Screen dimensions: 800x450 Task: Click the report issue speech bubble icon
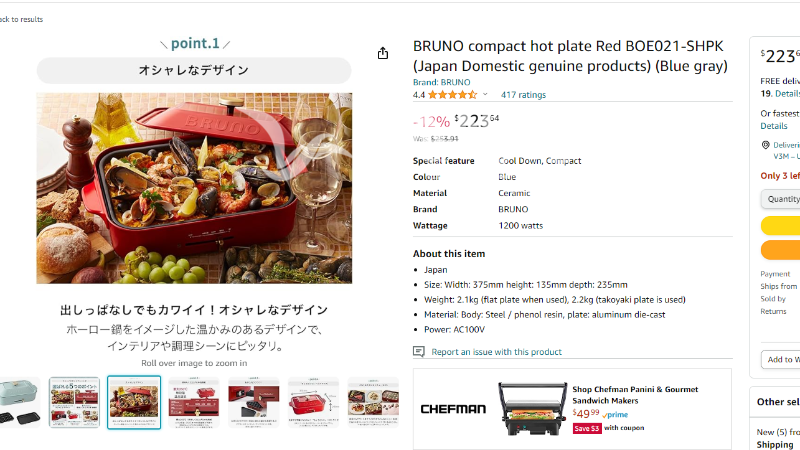click(419, 352)
